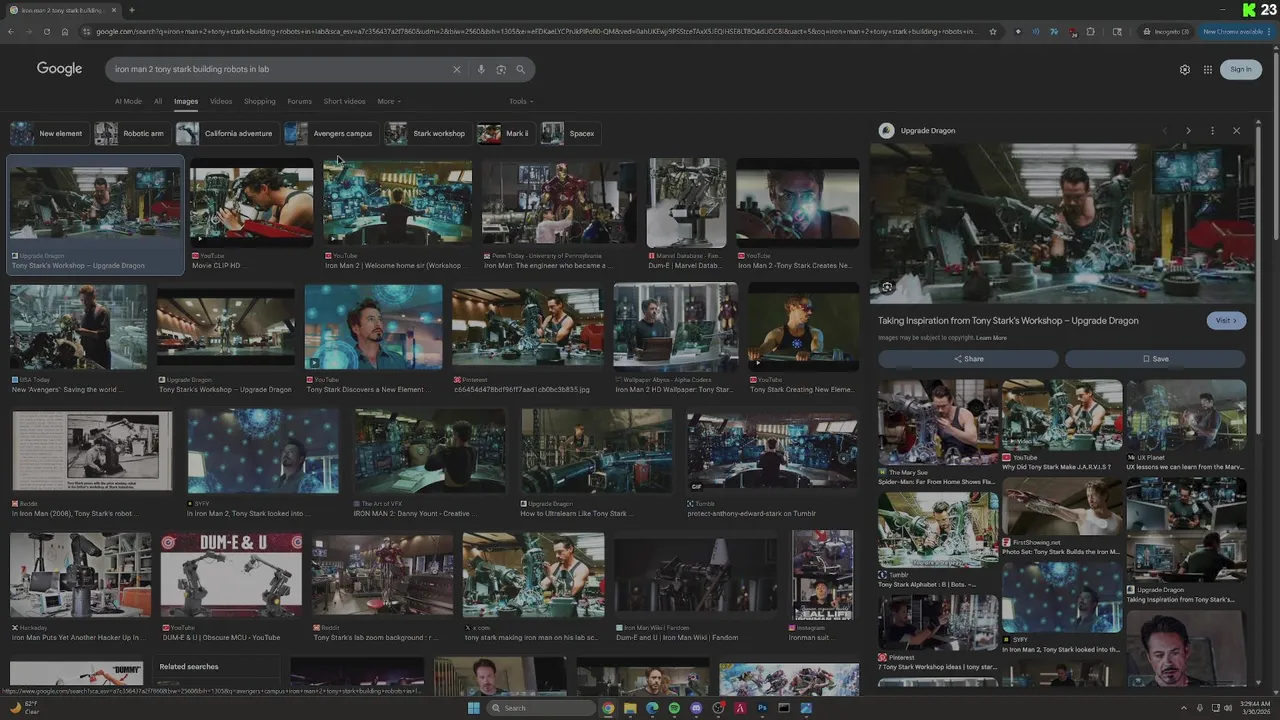Open Microsoft Edge from the taskbar
This screenshot has height=720, width=1280.
click(652, 708)
